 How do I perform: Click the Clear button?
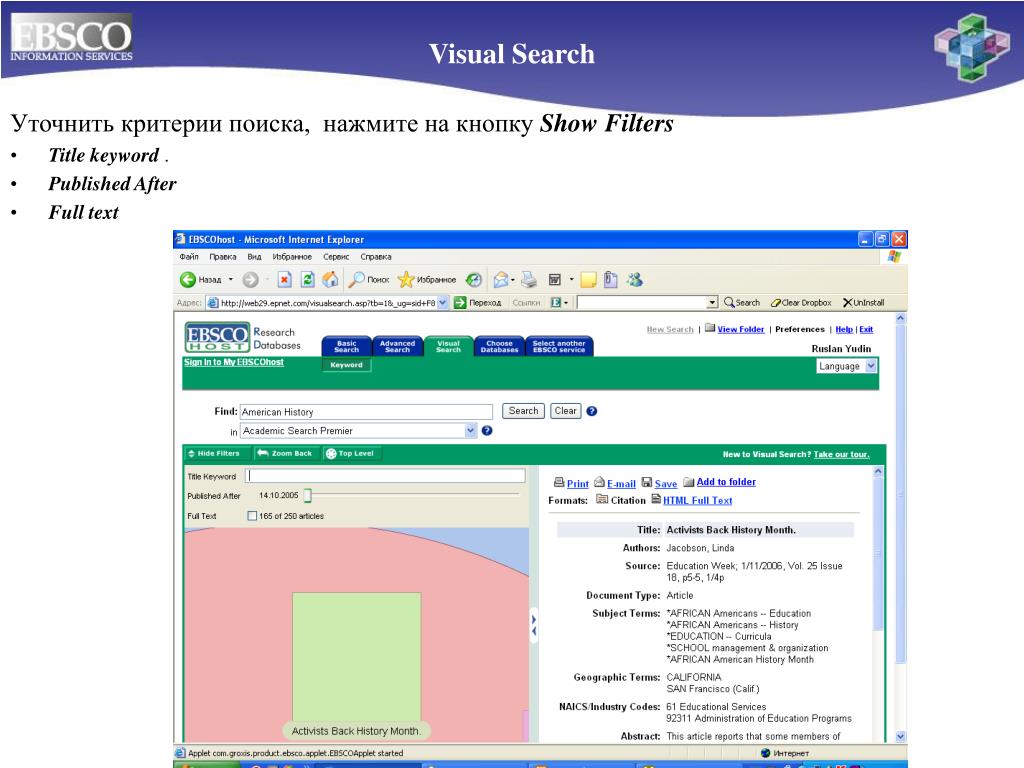coord(566,411)
